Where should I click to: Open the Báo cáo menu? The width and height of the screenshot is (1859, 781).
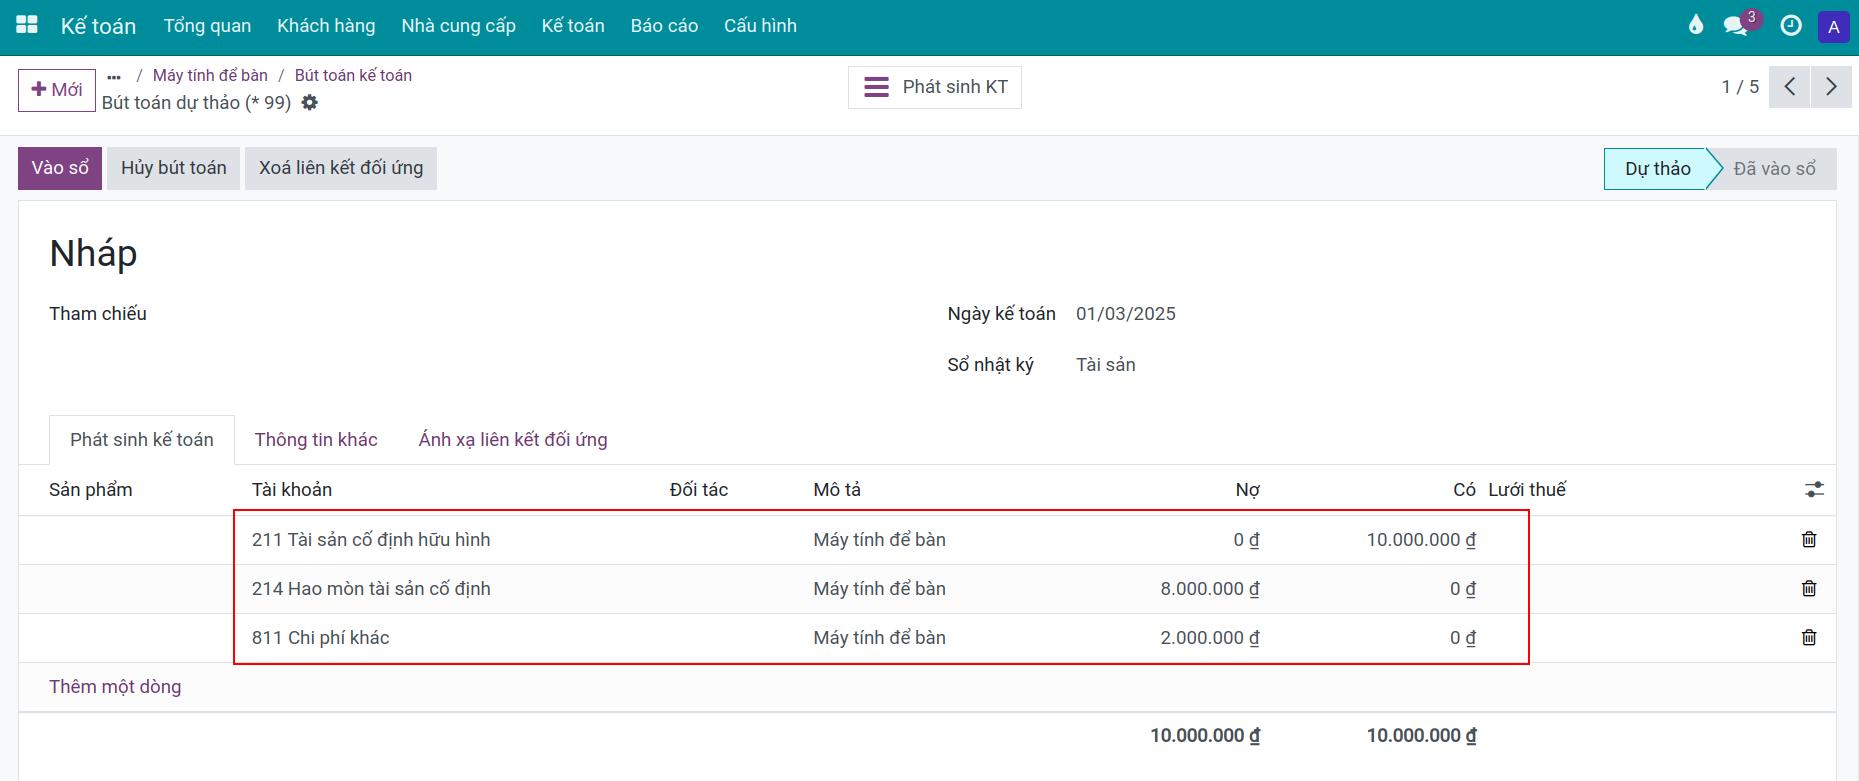point(664,26)
